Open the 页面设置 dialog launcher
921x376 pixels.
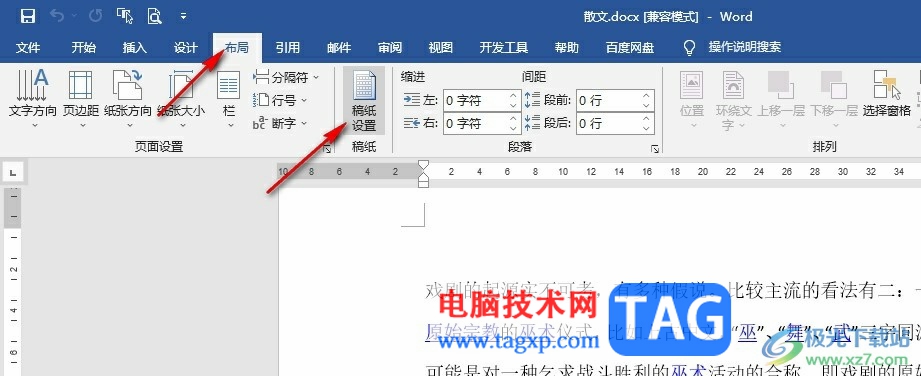(x=327, y=149)
